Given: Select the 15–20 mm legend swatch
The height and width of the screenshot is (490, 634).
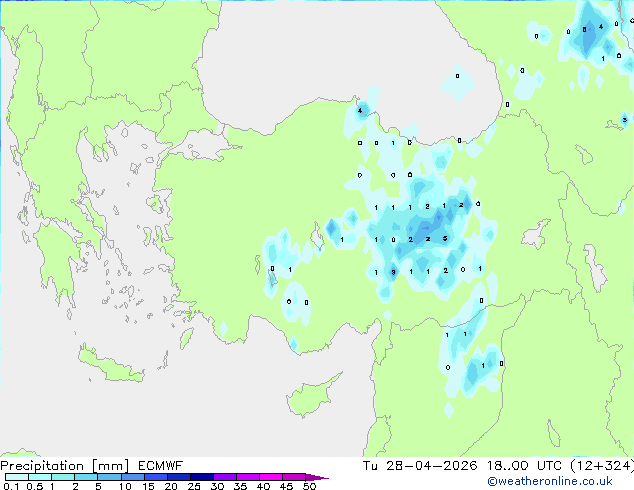Looking at the screenshot, I should [x=156, y=477].
